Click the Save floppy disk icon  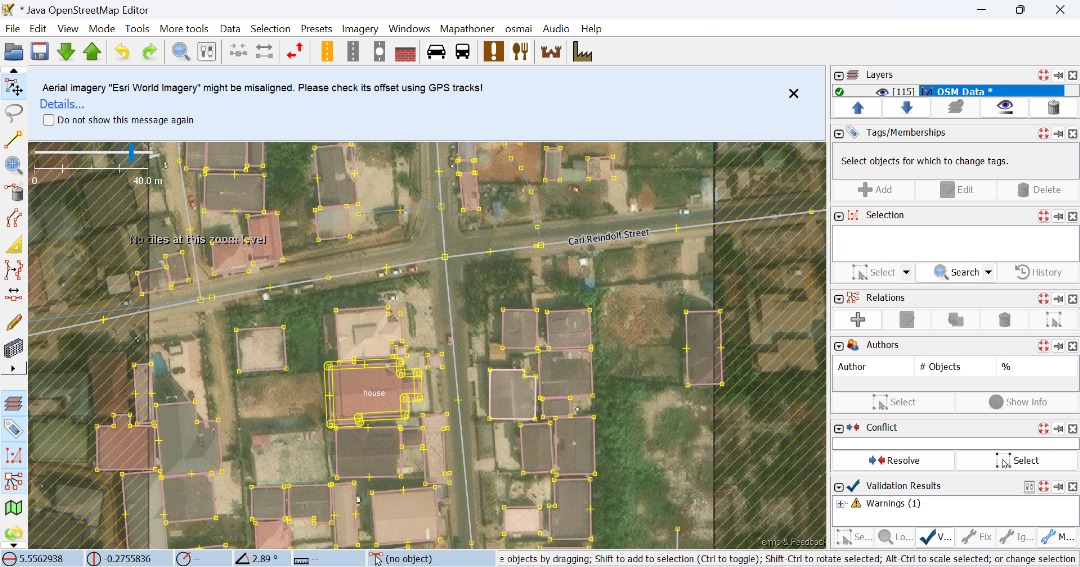click(39, 52)
